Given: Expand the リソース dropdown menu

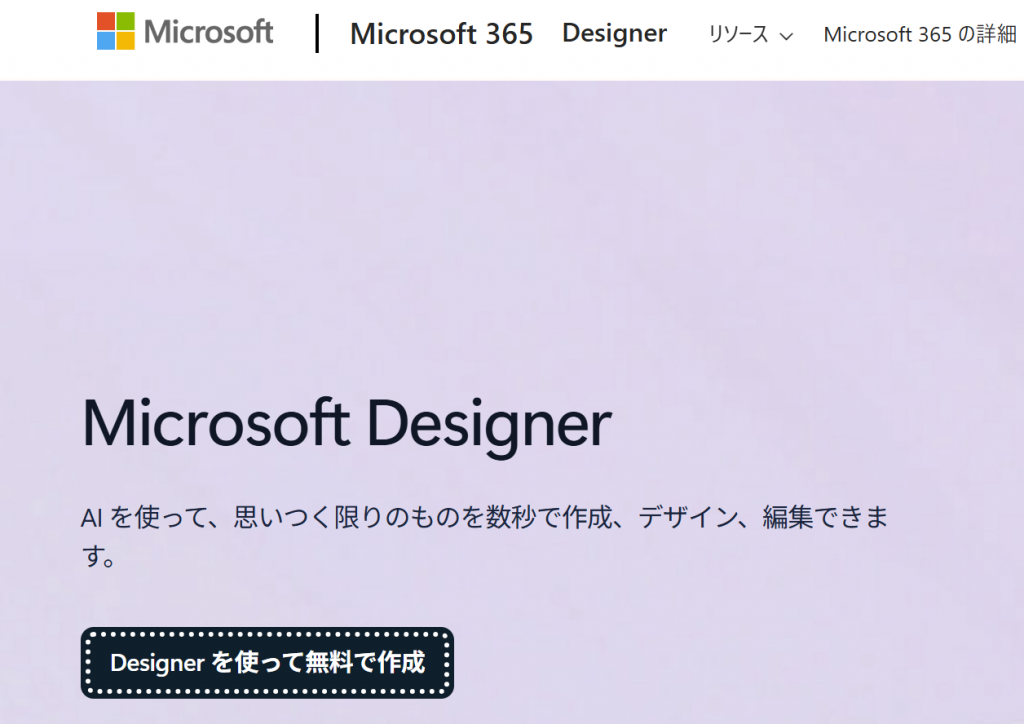Looking at the screenshot, I should (751, 35).
